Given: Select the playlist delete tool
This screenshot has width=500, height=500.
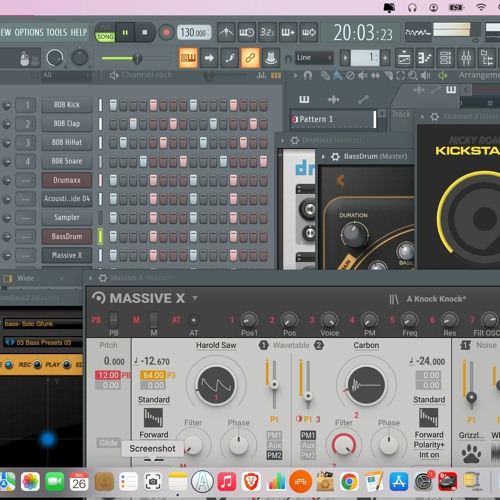Looking at the screenshot, I should [x=350, y=76].
